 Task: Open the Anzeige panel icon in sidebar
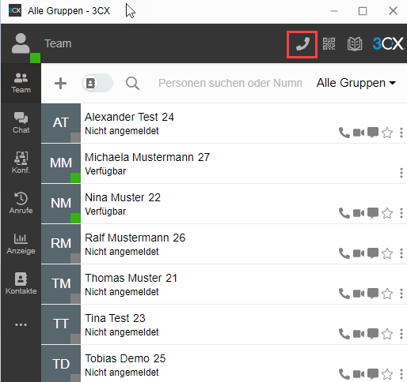(21, 244)
